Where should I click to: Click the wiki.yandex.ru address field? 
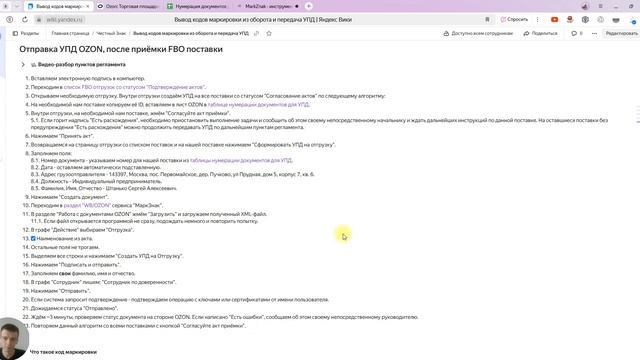65,20
